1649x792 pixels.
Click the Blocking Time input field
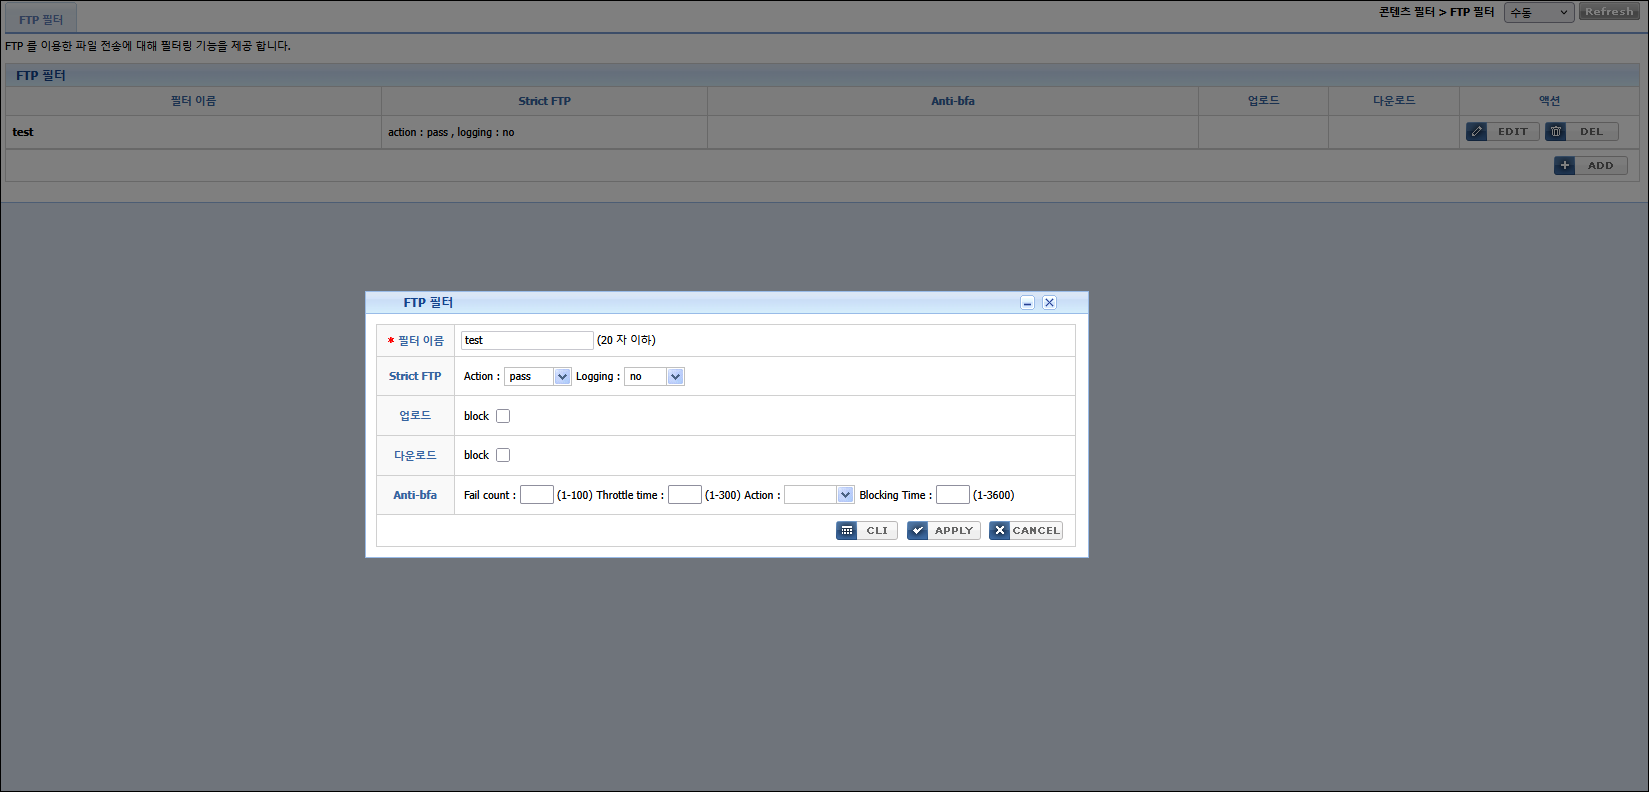(952, 495)
